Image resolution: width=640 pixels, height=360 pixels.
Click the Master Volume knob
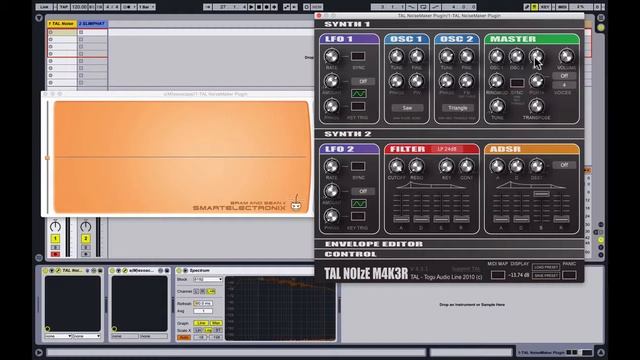coord(566,56)
